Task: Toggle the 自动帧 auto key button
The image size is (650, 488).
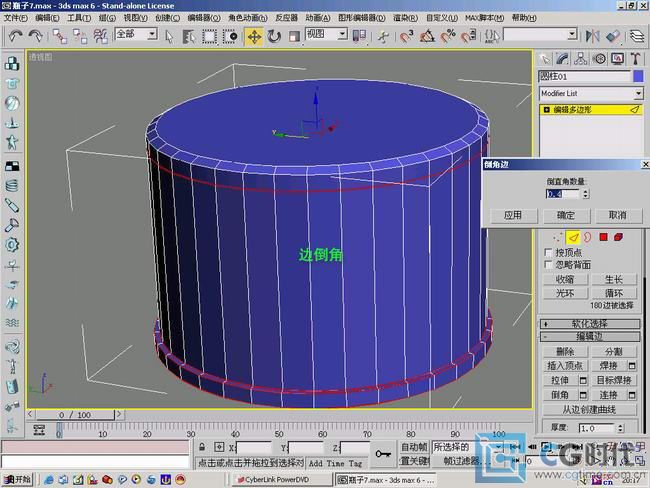Action: tap(414, 447)
